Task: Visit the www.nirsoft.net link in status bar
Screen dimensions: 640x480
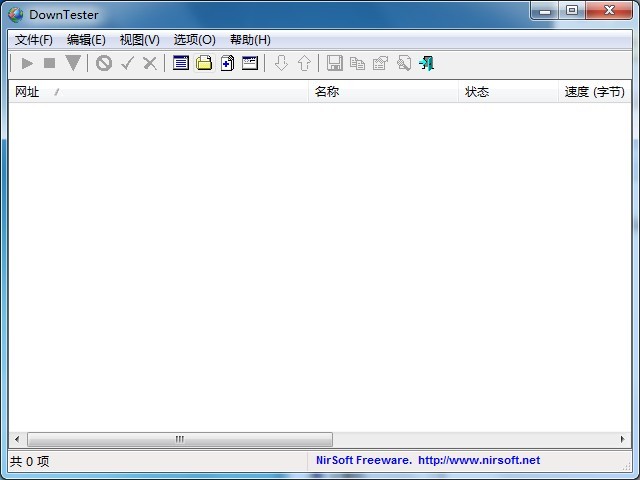Action: [x=478, y=461]
